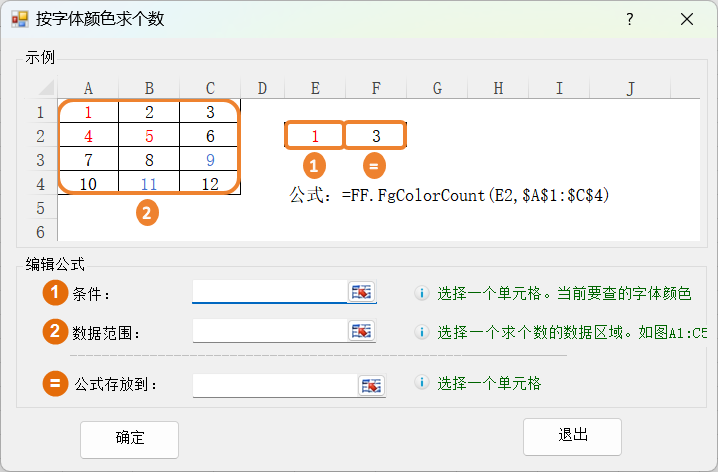718x472 pixels.
Task: Click range picker icon beside 条件 field
Action: 361,292
